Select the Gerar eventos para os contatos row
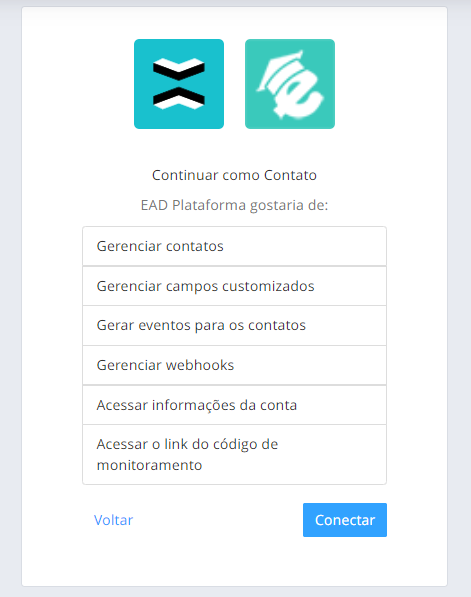471x597 pixels. pyautogui.click(x=235, y=326)
